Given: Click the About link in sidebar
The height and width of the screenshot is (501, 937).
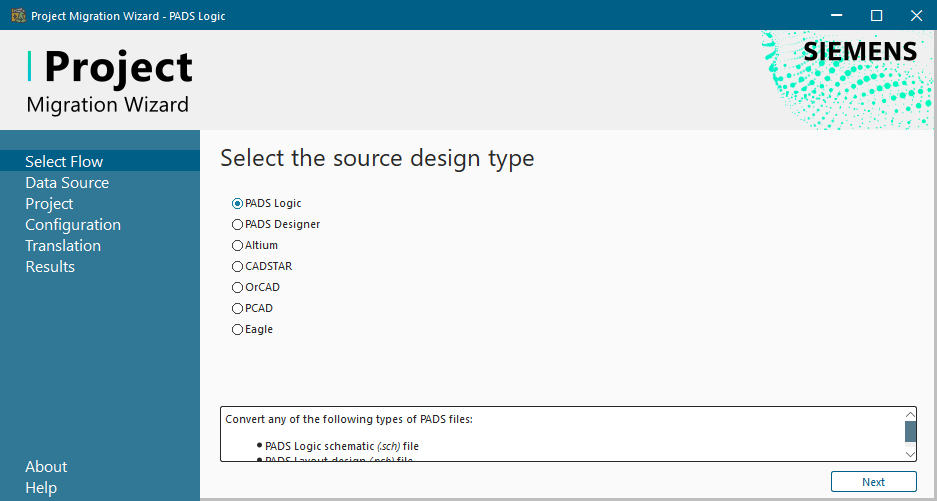Looking at the screenshot, I should tap(46, 467).
